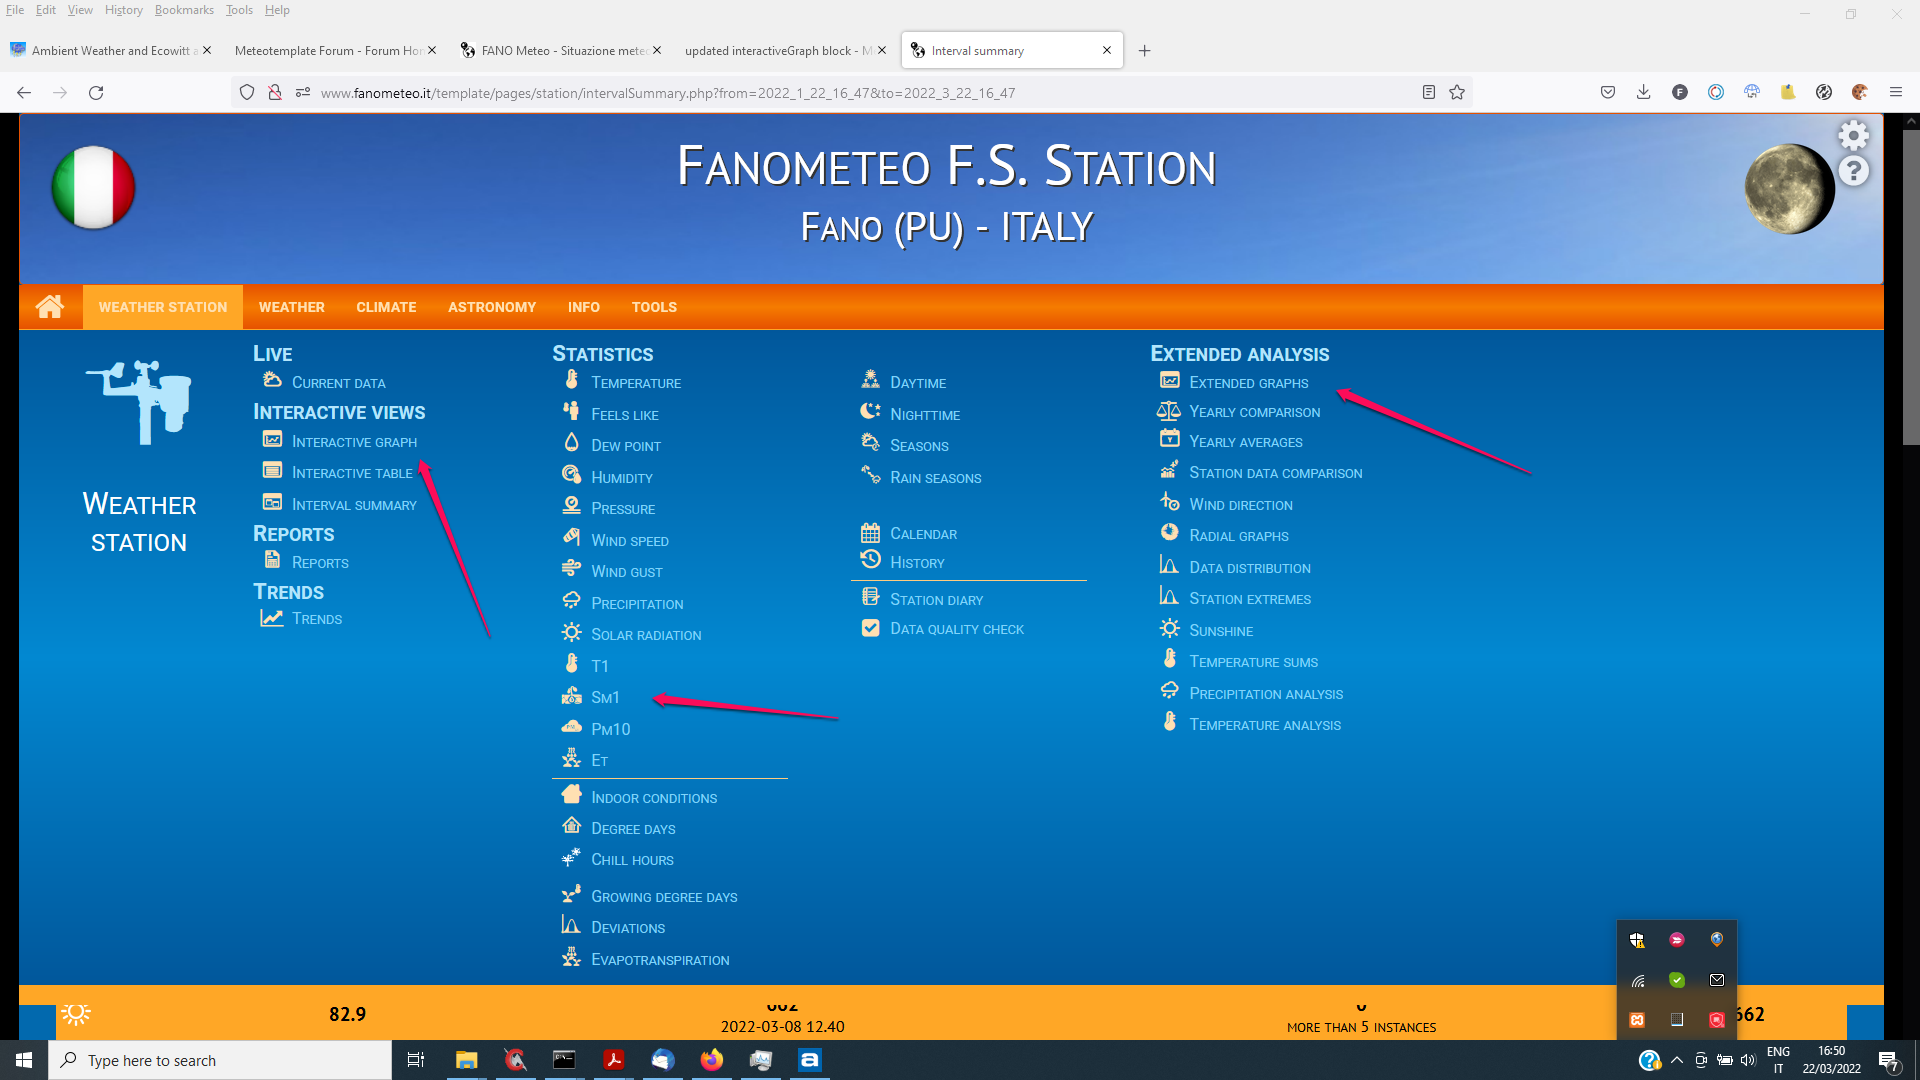This screenshot has width=1920, height=1080.
Task: Open the browser Bookmarks menu
Action: (184, 10)
